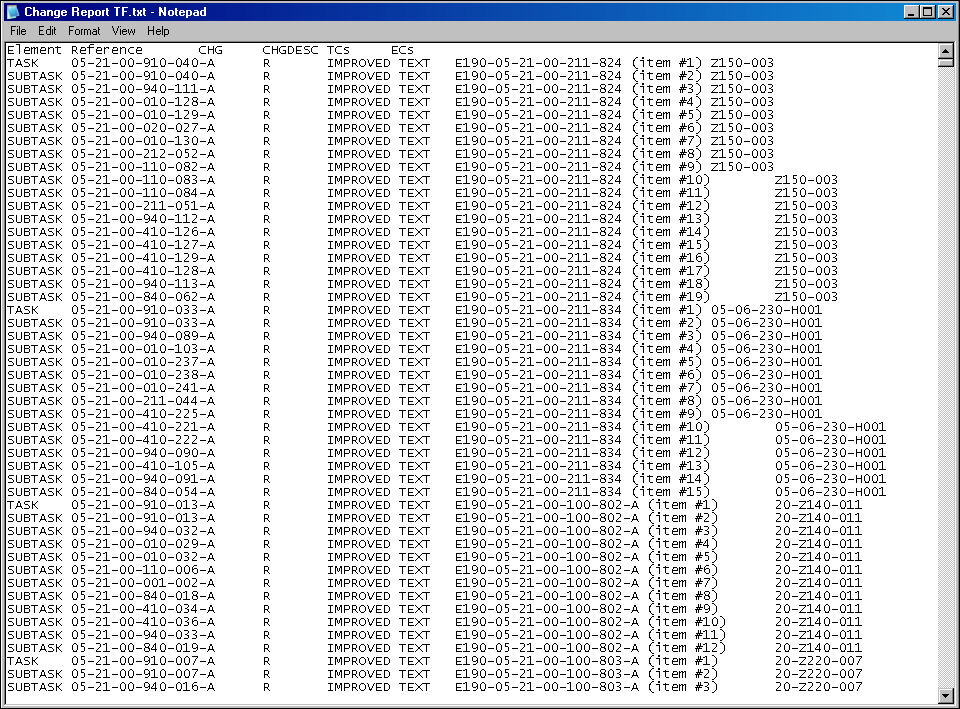Screen dimensions: 960x709
Task: Click the "TCs" header word
Action: pos(338,50)
